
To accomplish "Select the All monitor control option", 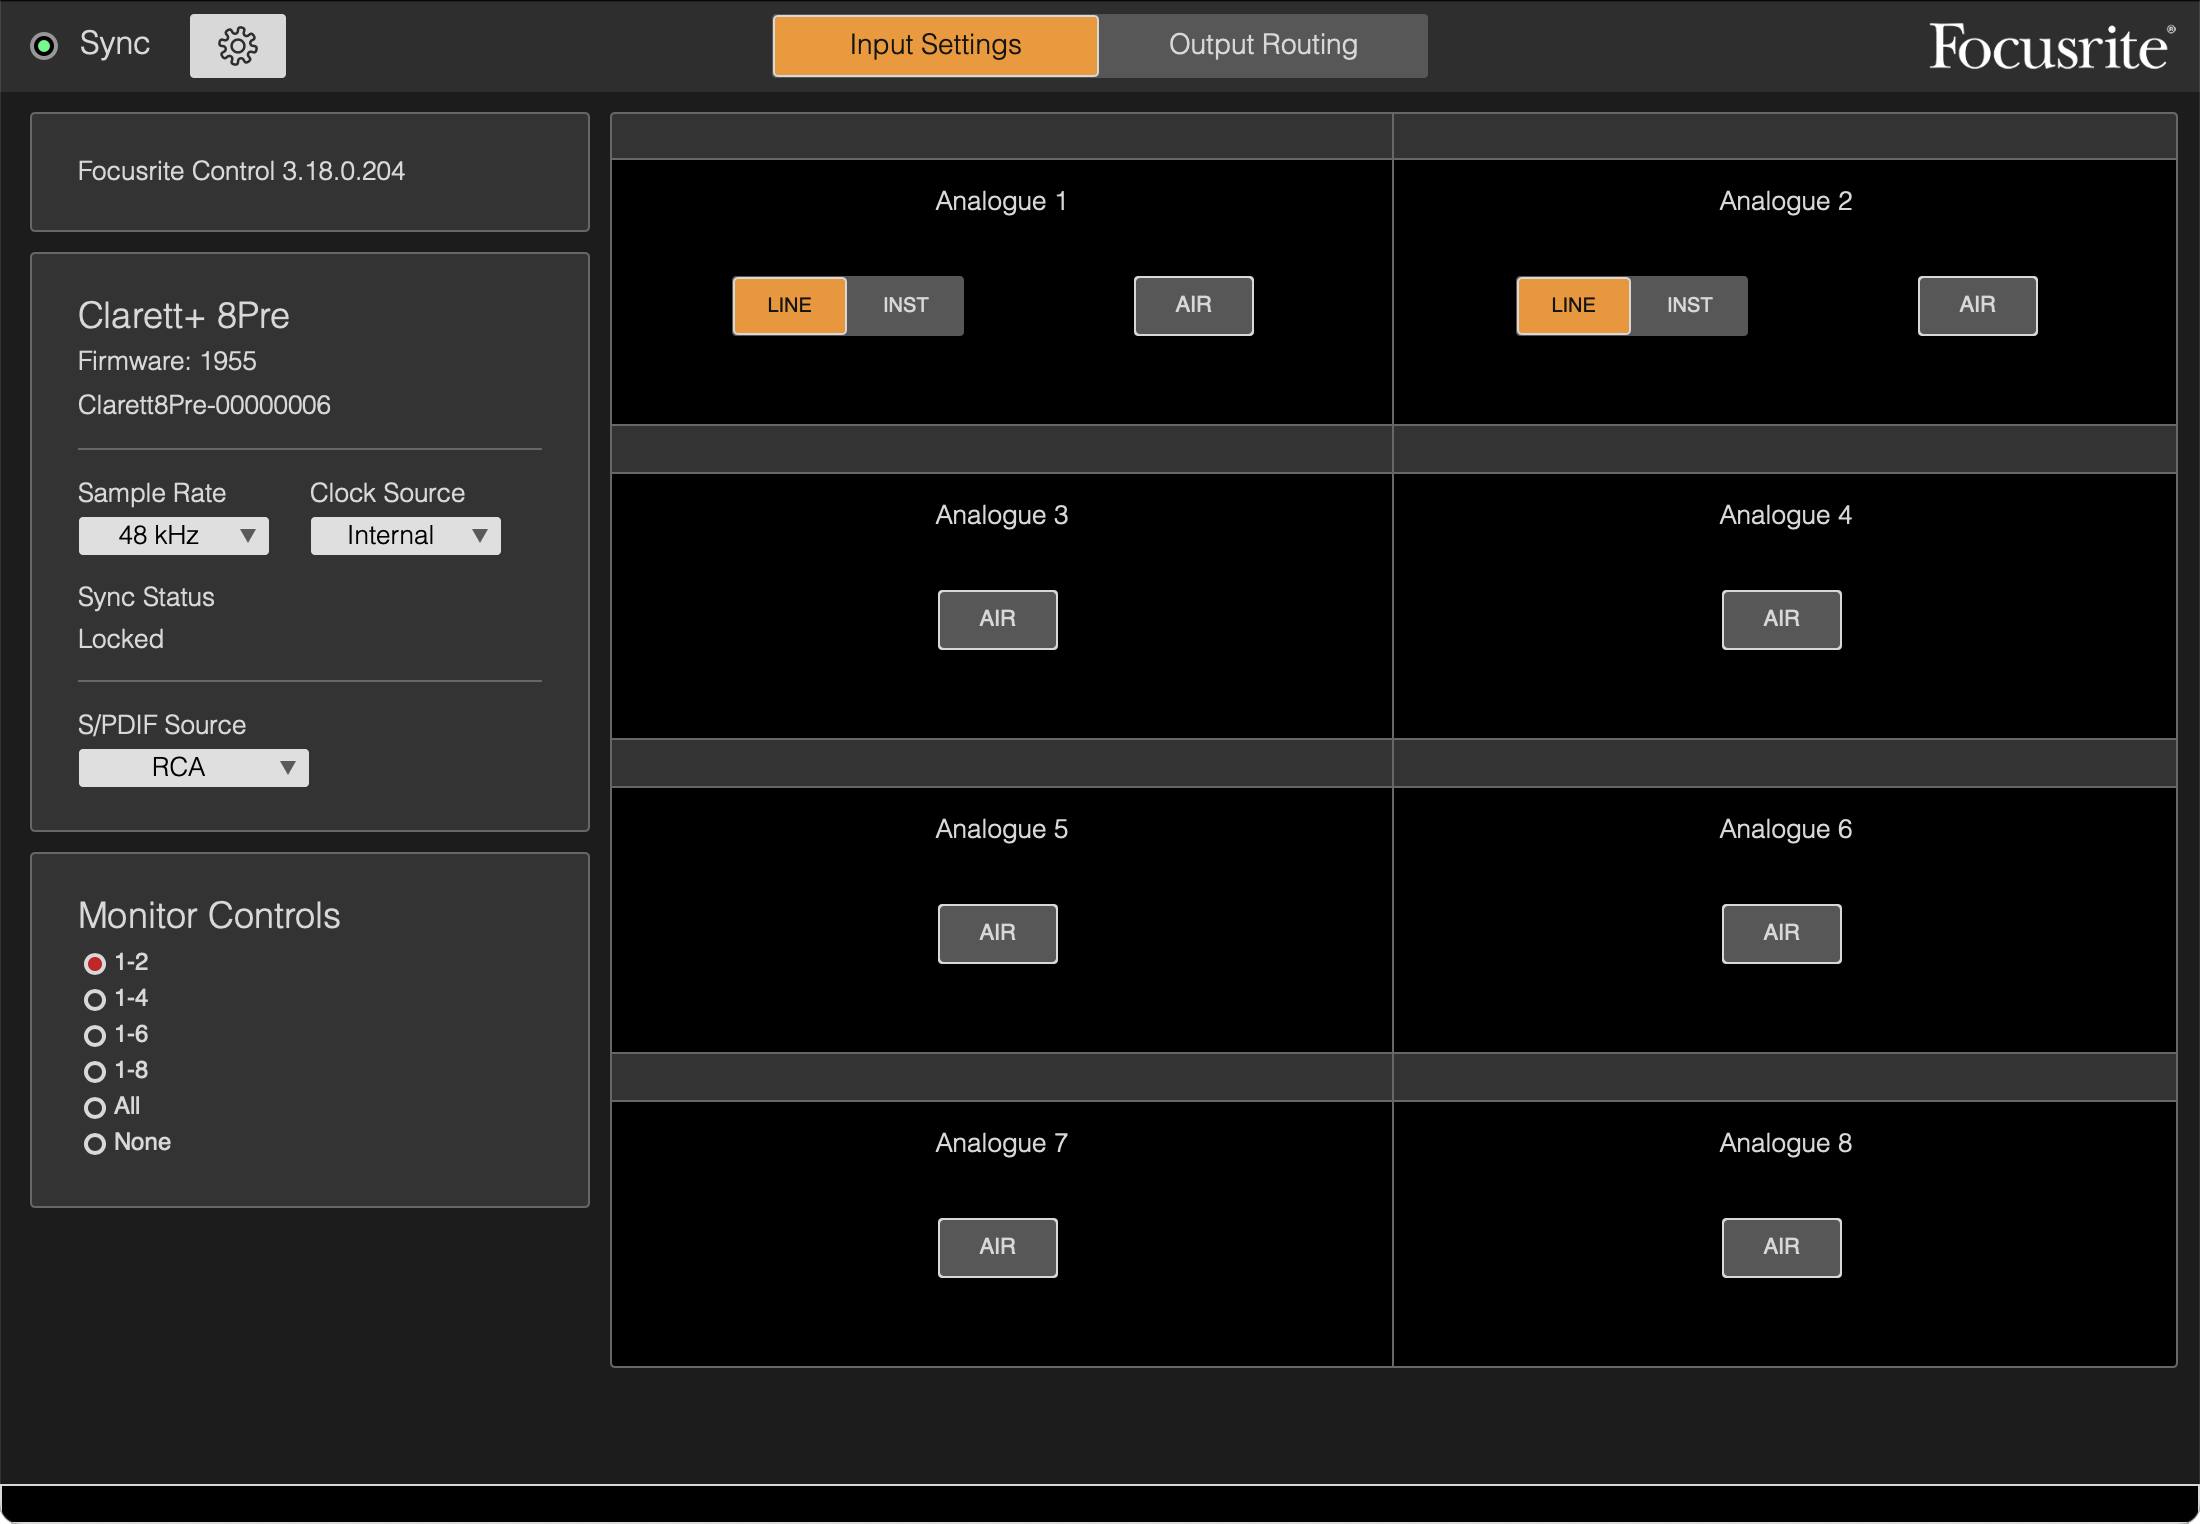I will tap(95, 1108).
